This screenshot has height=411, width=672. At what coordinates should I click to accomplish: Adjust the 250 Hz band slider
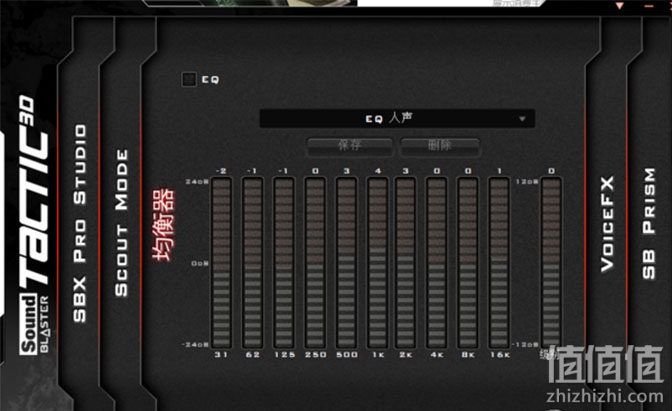pos(315,263)
